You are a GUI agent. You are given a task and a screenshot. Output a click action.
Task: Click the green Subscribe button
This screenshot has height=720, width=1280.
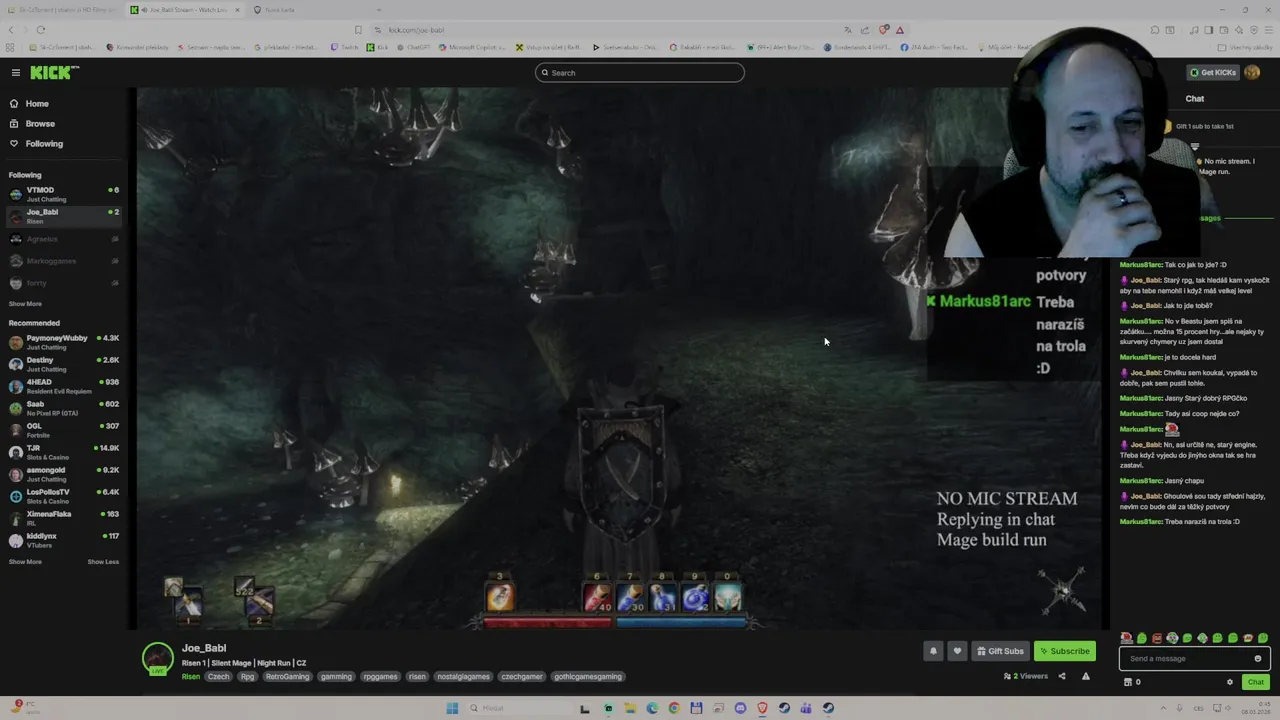point(1065,651)
